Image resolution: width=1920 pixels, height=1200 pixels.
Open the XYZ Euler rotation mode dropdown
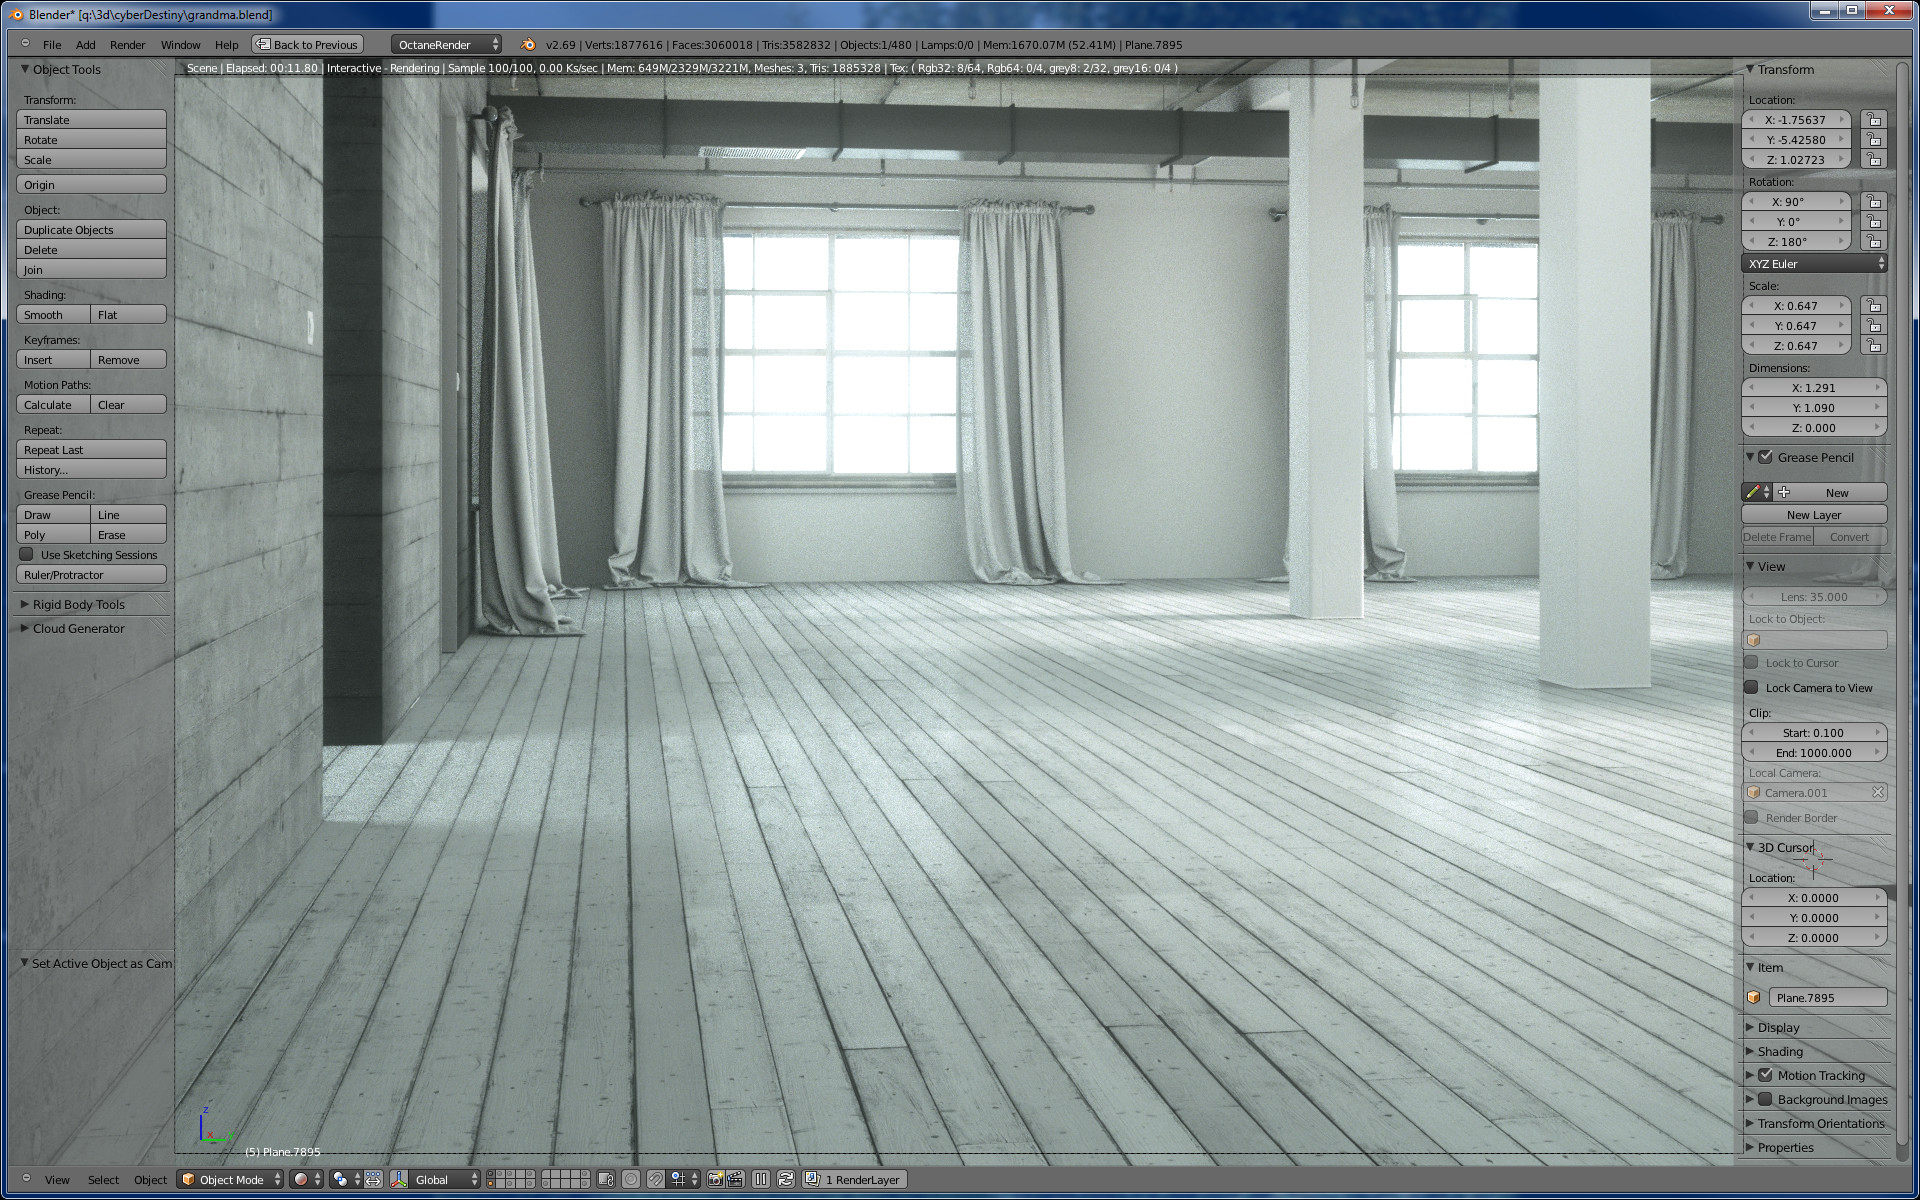pyautogui.click(x=1814, y=264)
